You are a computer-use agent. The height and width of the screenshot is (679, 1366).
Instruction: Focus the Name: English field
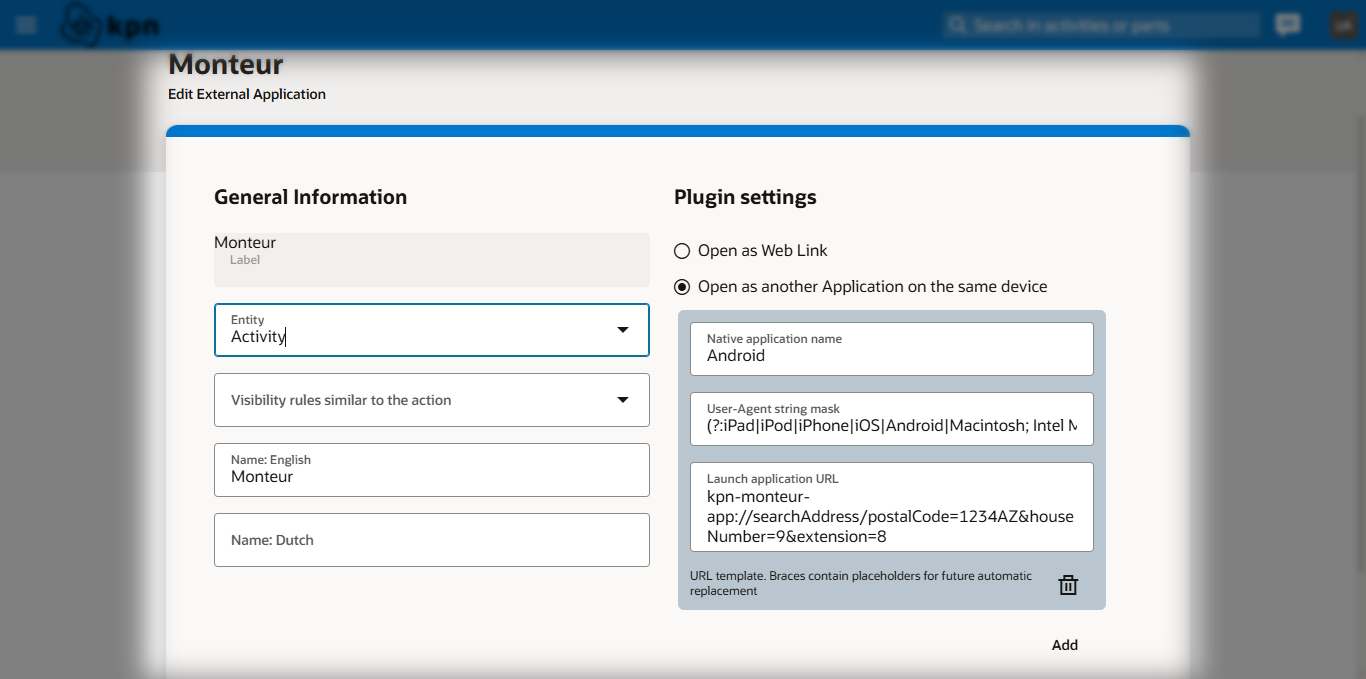432,470
